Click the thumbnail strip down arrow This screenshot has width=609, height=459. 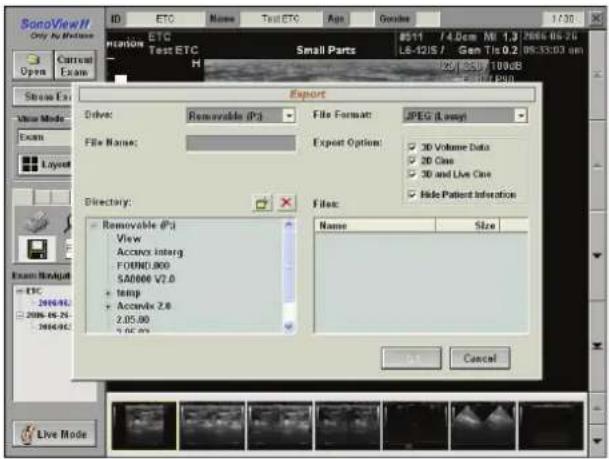point(597,440)
